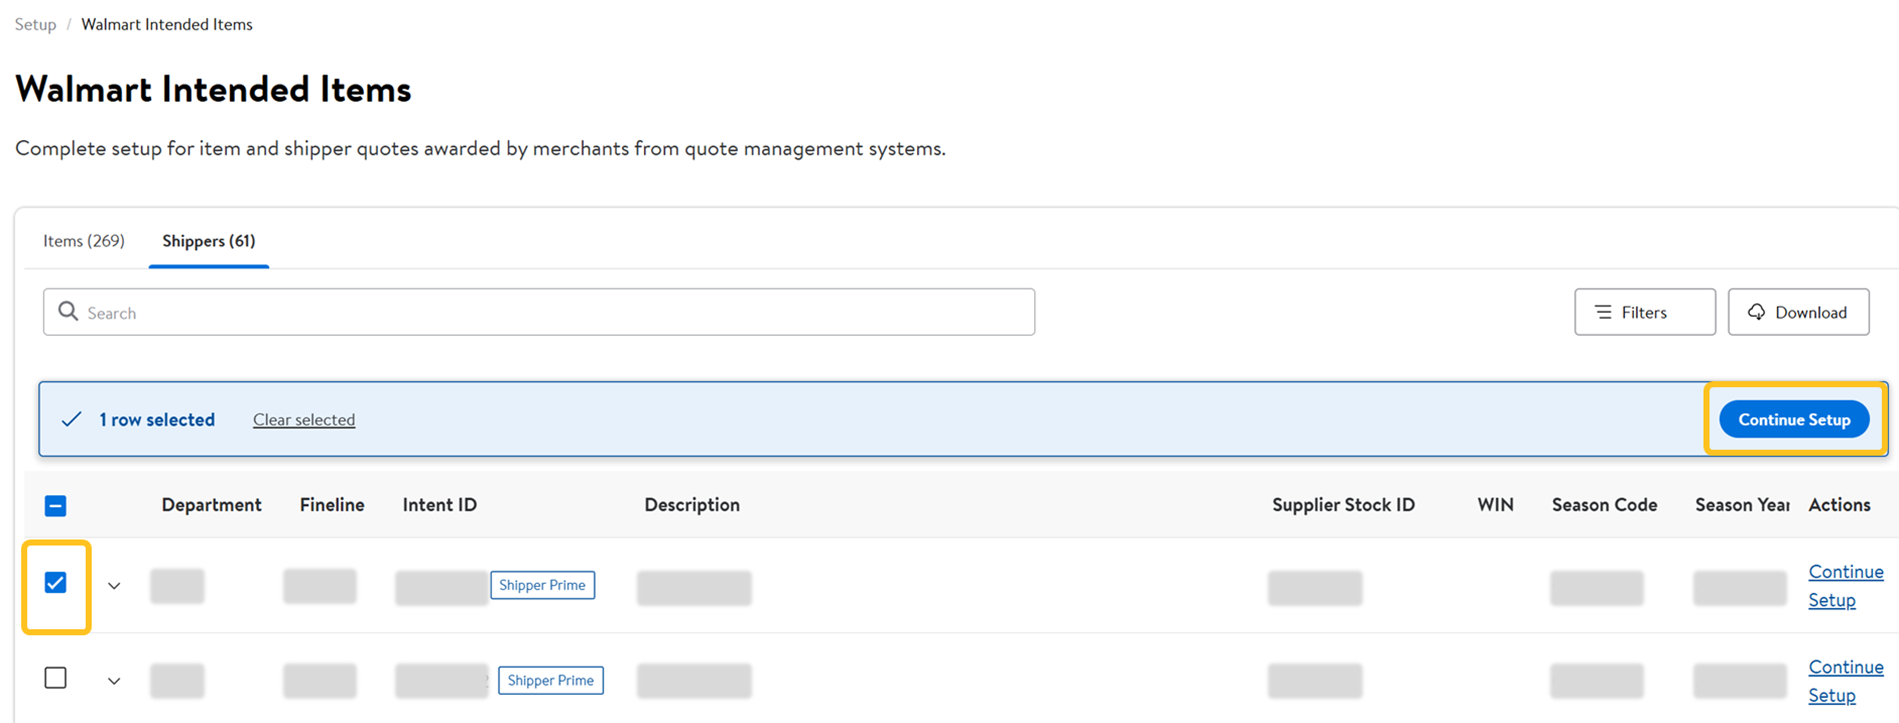Select the Shippers (61) tab
This screenshot has width=1899, height=723.
[x=208, y=241]
